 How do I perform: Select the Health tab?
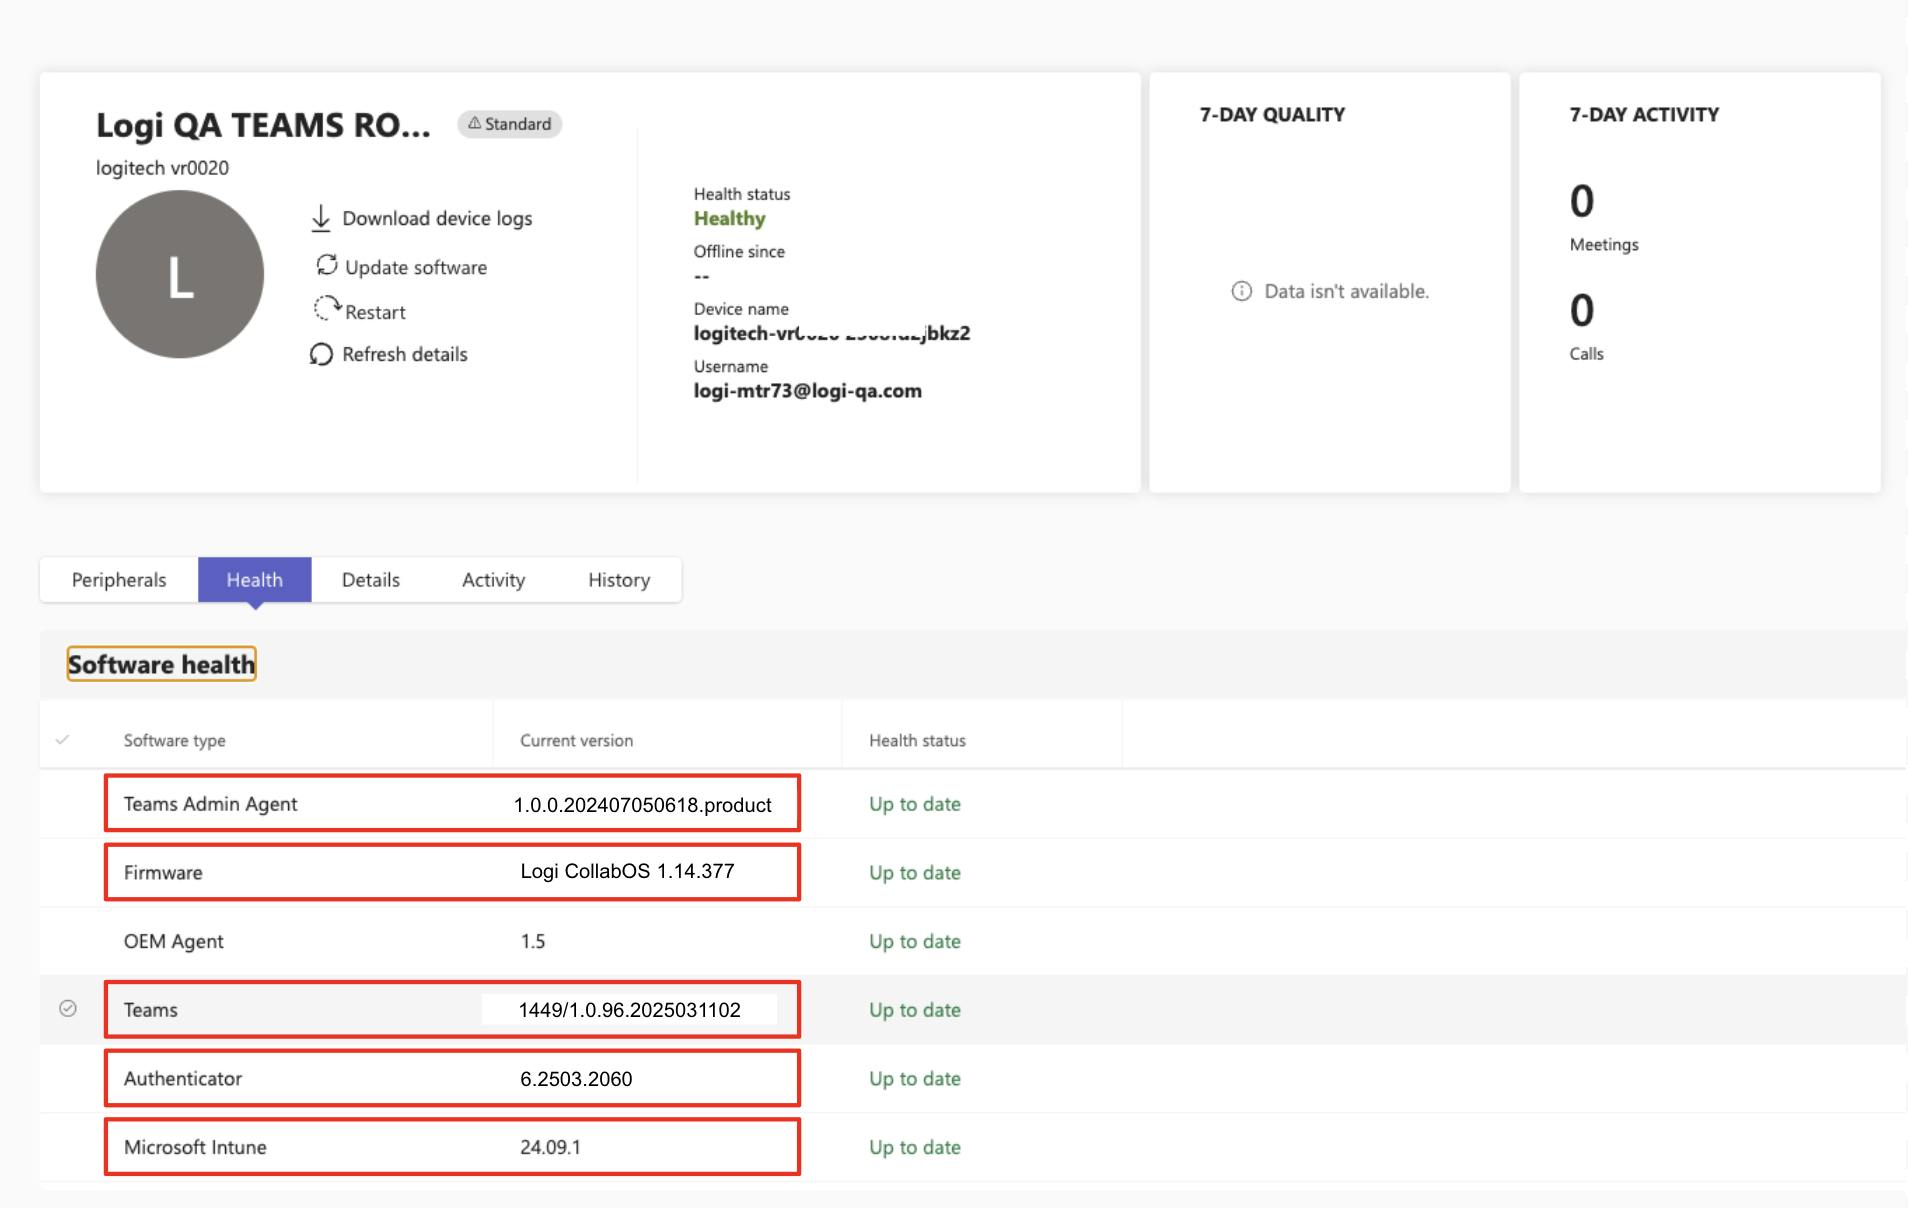(255, 580)
